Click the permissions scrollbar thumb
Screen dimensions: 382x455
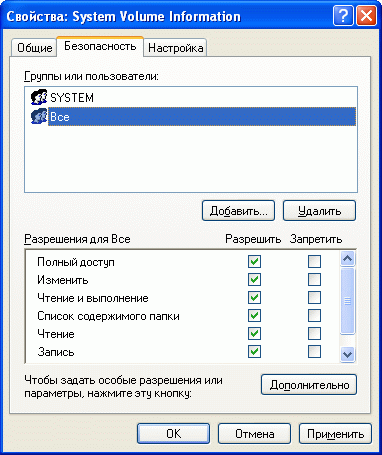click(347, 301)
